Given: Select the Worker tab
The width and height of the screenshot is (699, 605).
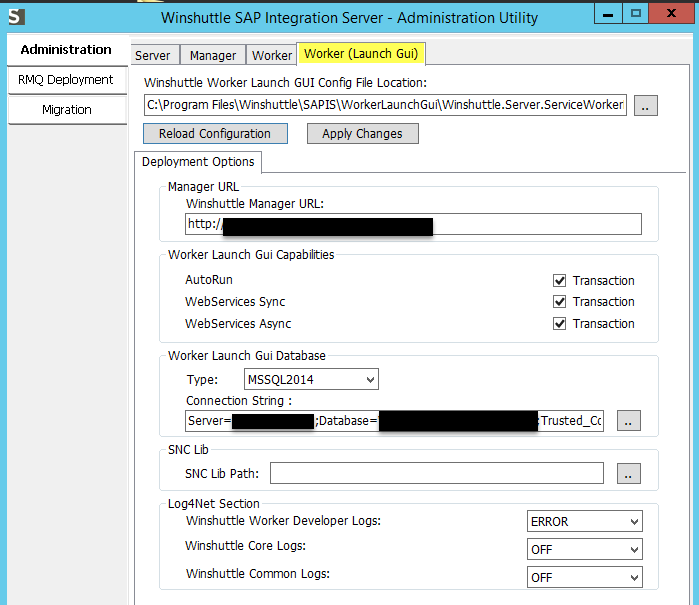Looking at the screenshot, I should 271,55.
